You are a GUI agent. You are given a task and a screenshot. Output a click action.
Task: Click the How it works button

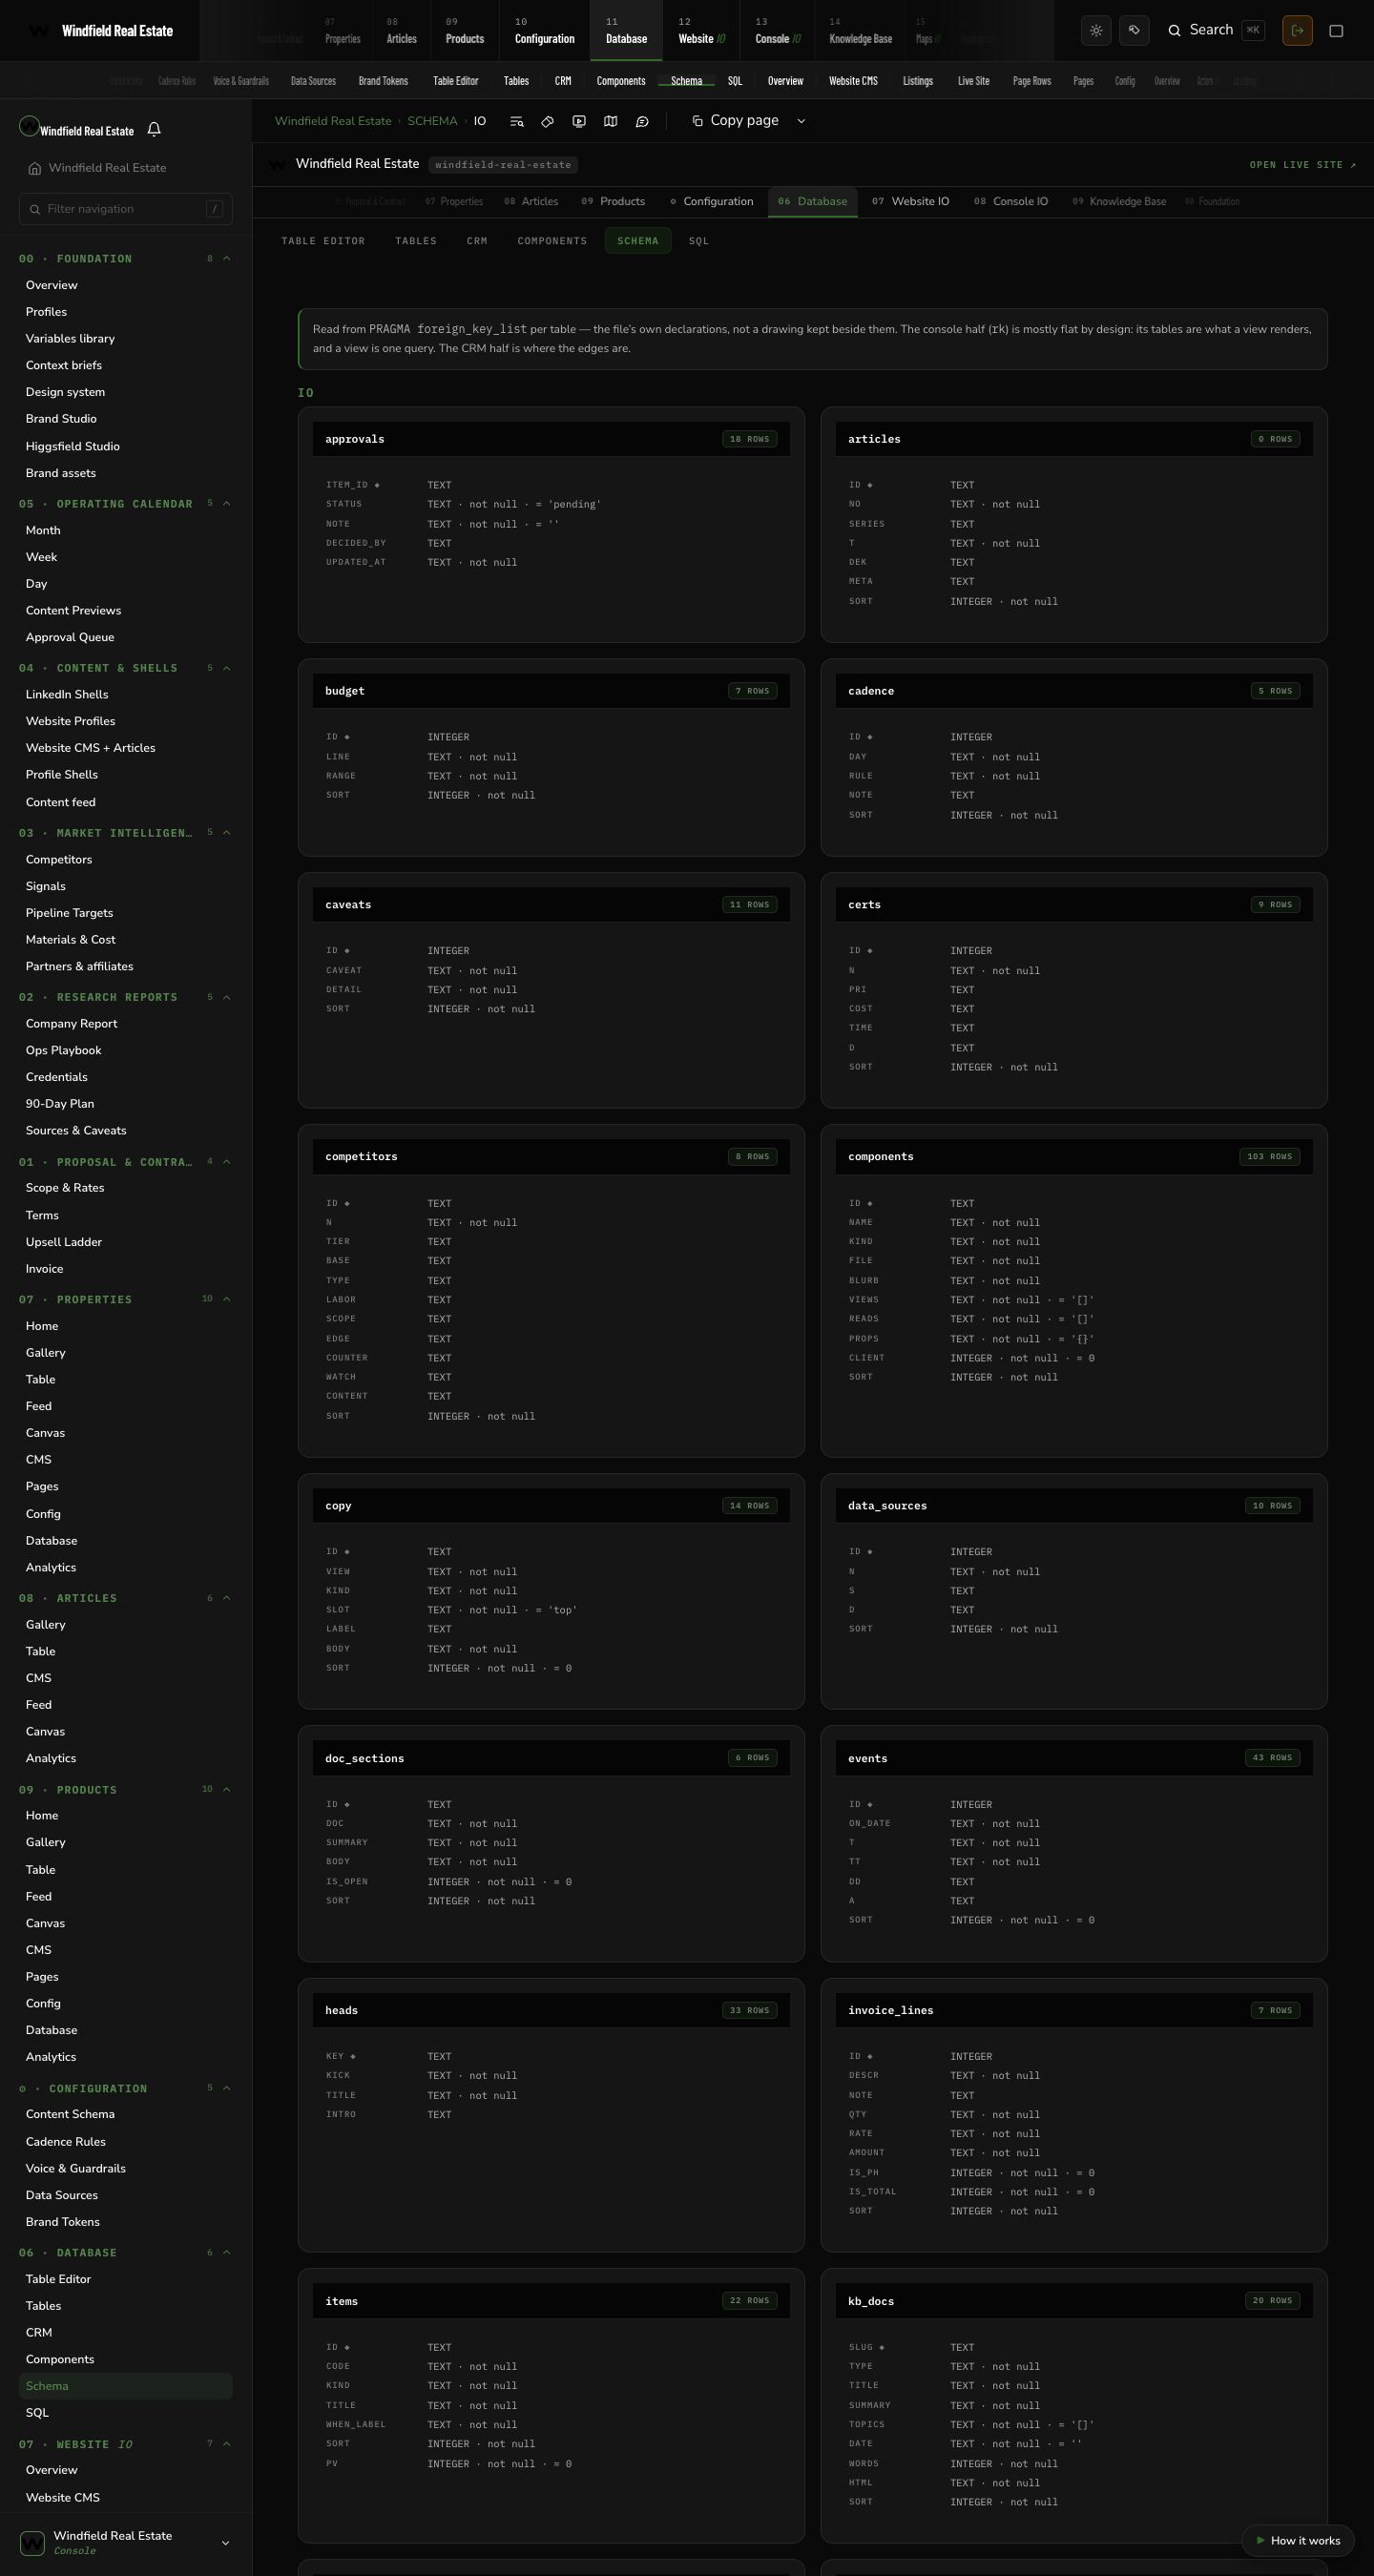tap(1297, 2540)
